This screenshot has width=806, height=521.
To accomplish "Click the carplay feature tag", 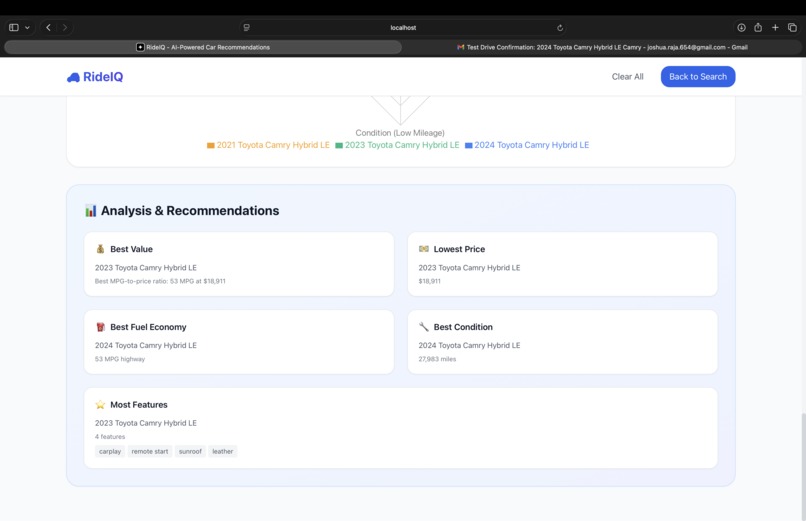I will tap(110, 451).
